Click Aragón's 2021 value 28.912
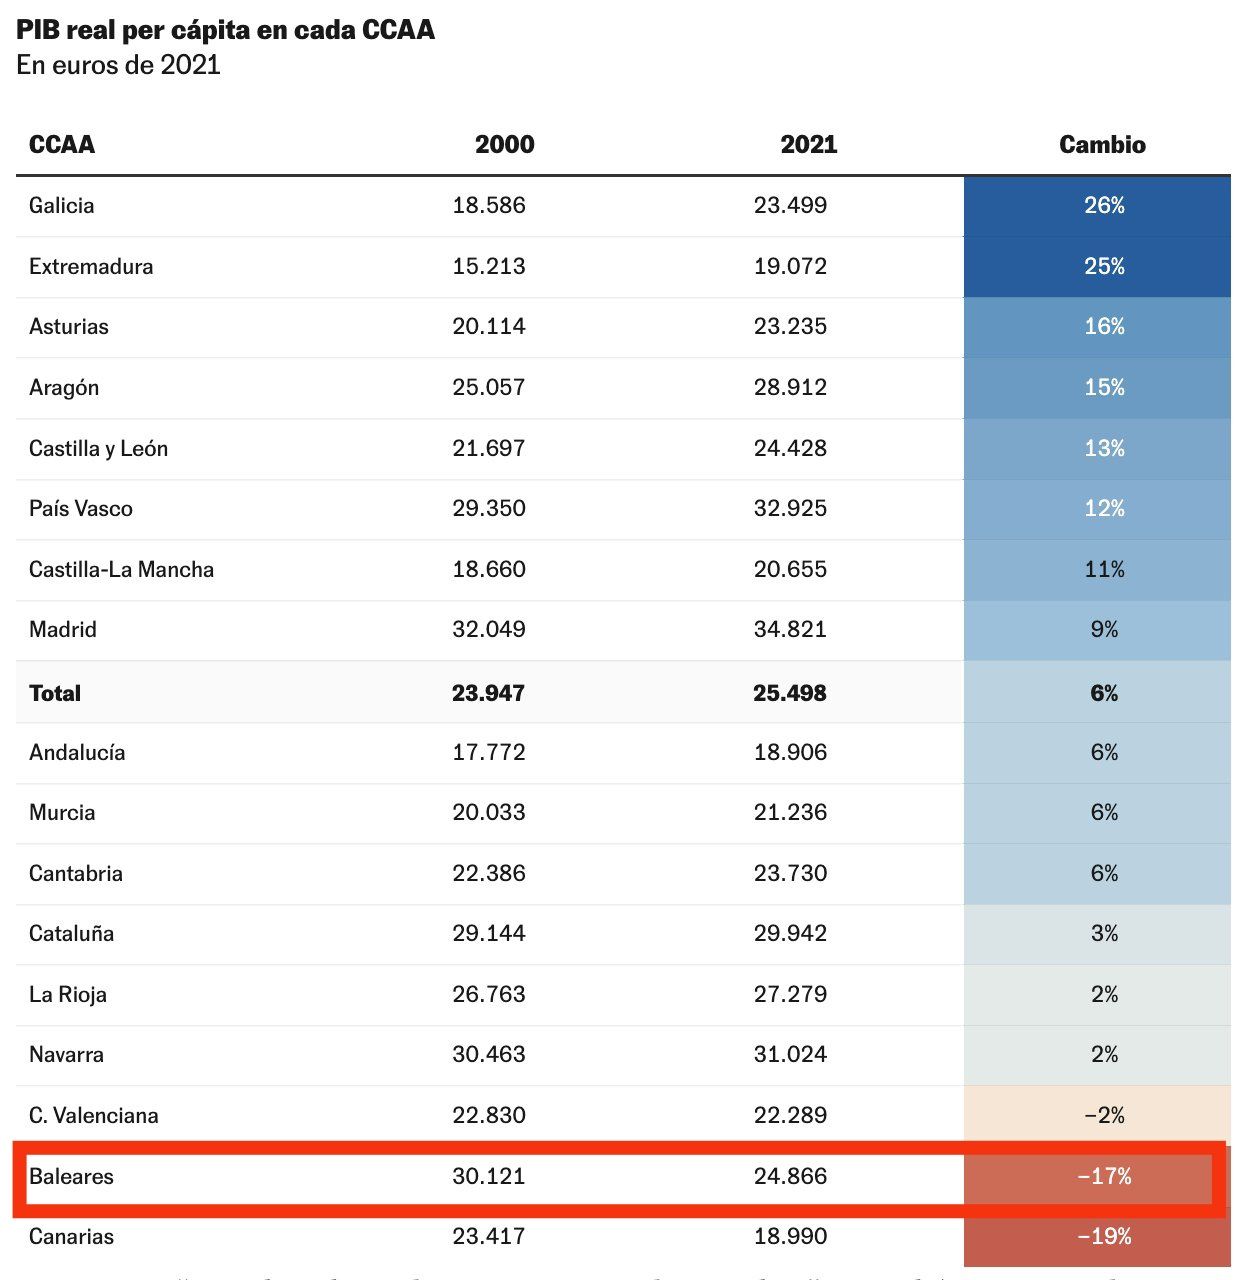The width and height of the screenshot is (1246, 1280). [790, 388]
